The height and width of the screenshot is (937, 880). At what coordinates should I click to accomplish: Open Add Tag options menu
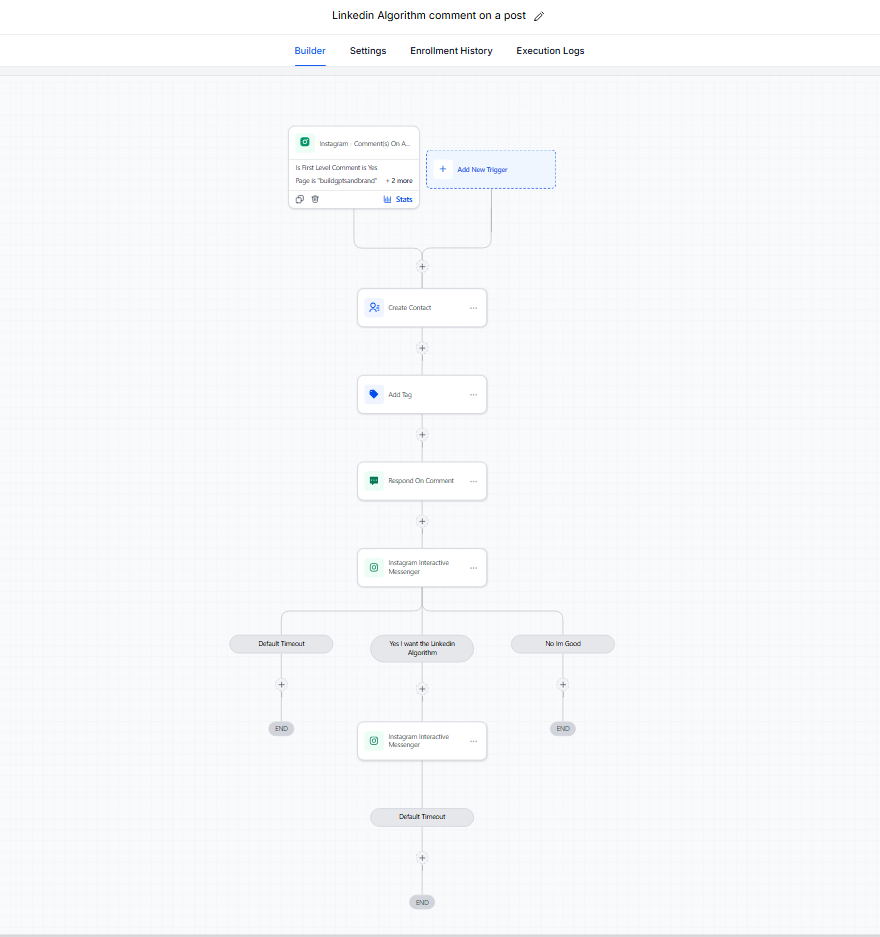tap(473, 395)
